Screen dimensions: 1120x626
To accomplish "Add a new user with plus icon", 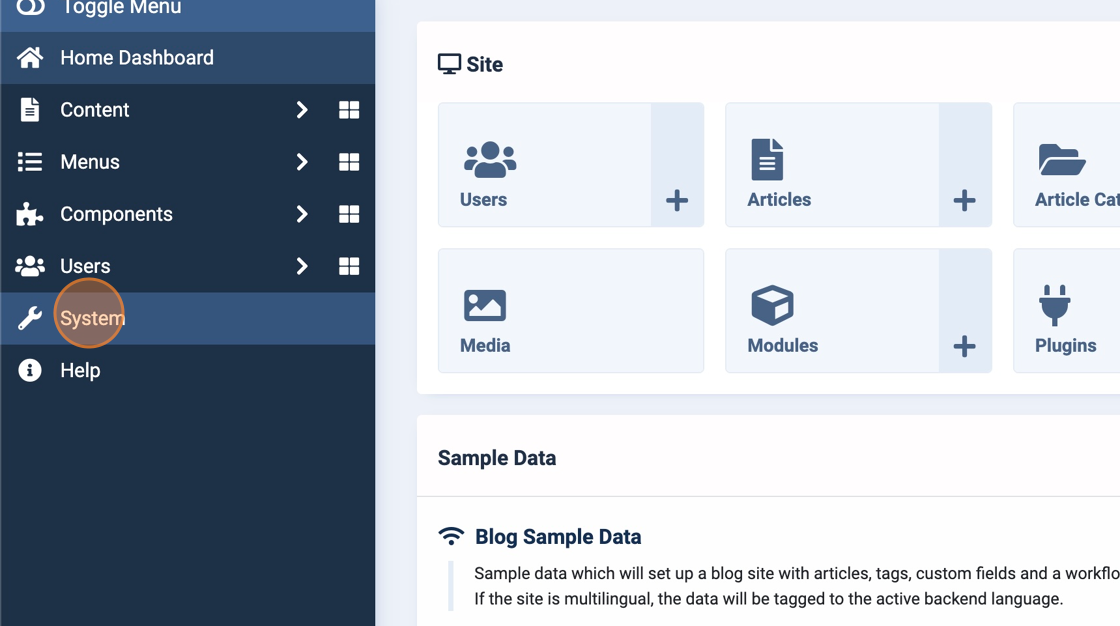I will [x=677, y=200].
